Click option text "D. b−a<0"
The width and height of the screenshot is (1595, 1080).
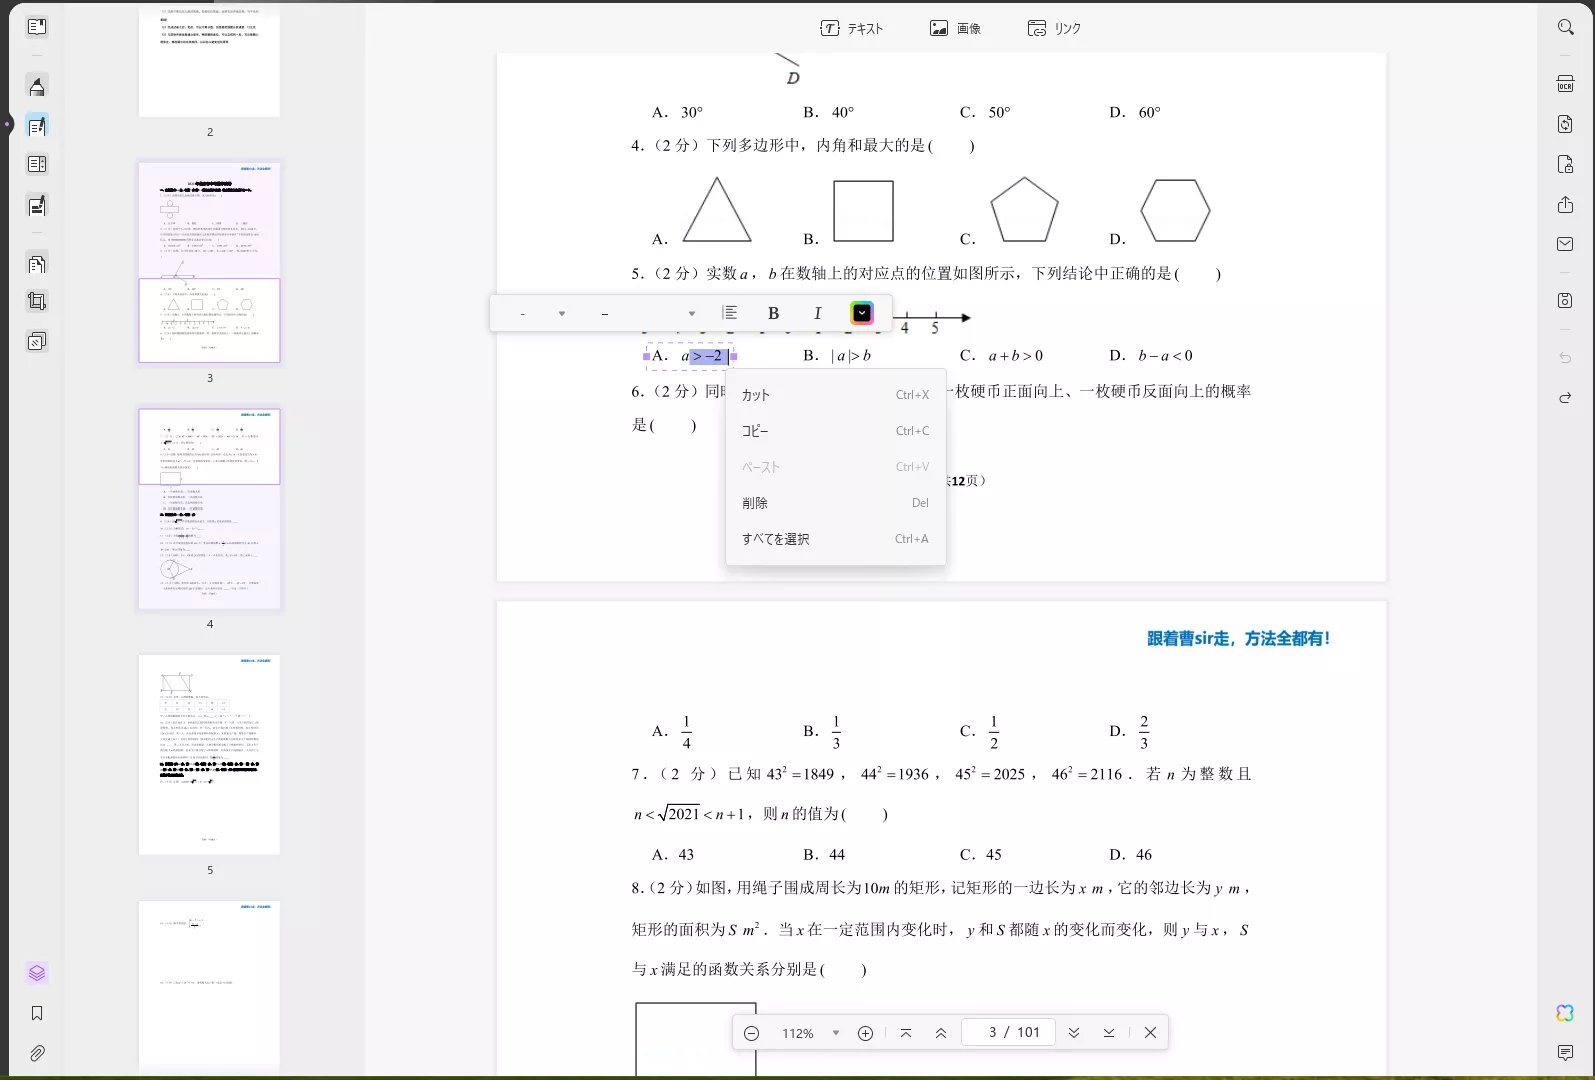coord(1151,355)
